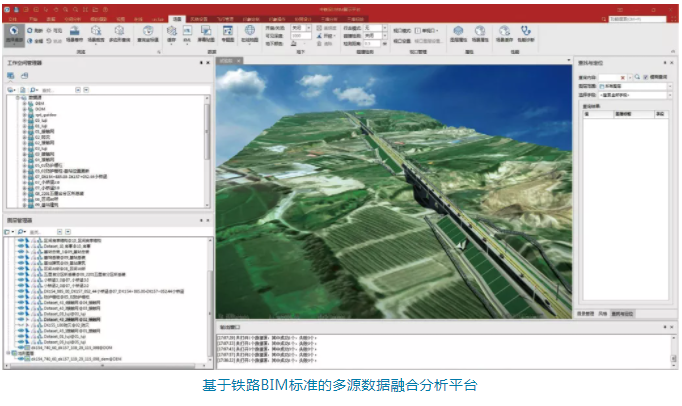
Task: Switch to 查找与定位 bottom tab
Action: pyautogui.click(x=622, y=313)
